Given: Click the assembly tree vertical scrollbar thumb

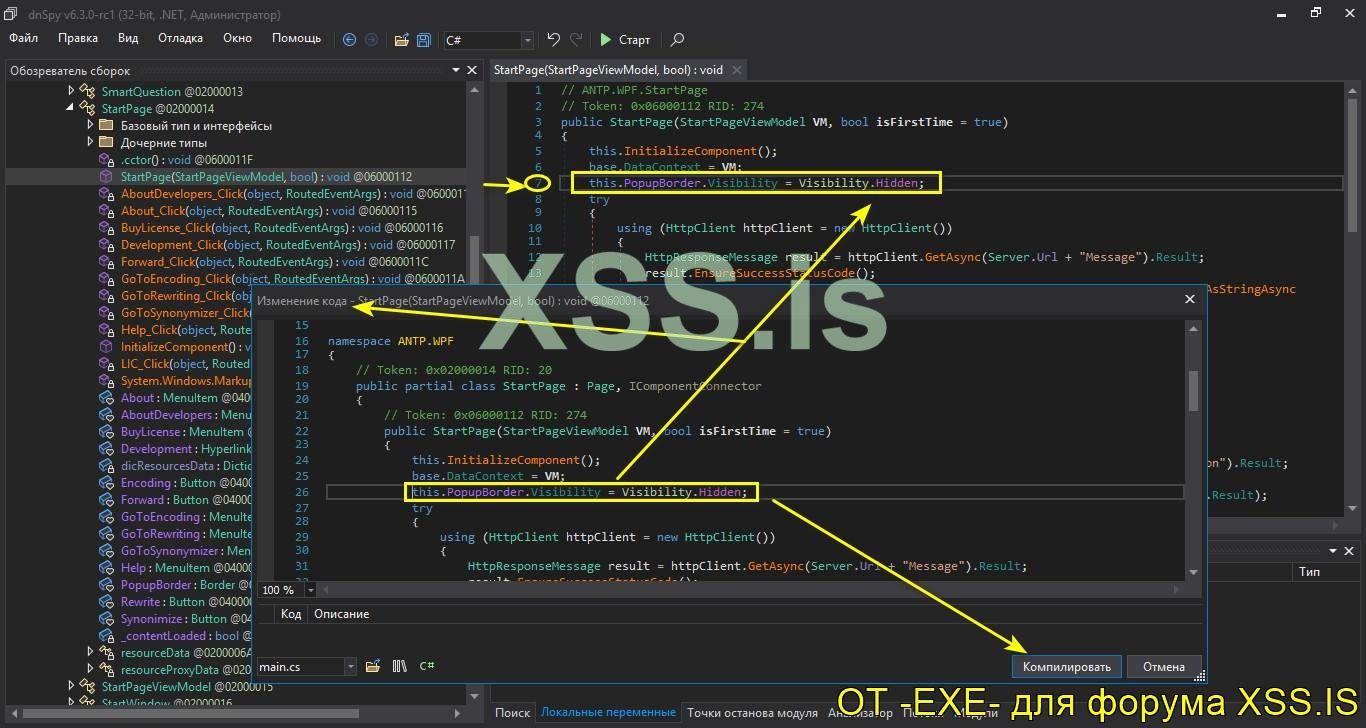Looking at the screenshot, I should (x=475, y=262).
